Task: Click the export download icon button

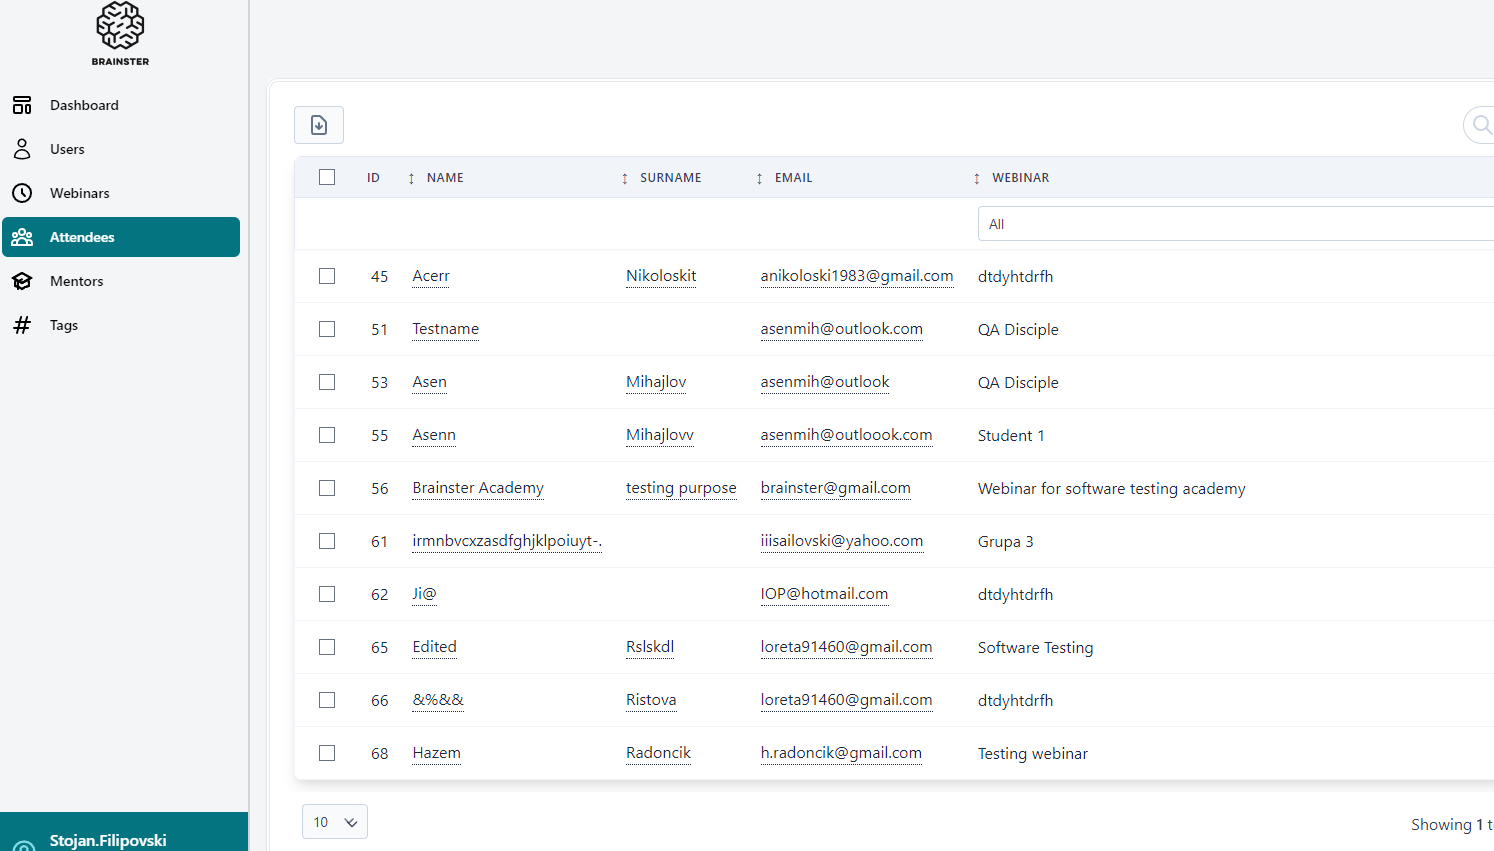Action: coord(319,125)
